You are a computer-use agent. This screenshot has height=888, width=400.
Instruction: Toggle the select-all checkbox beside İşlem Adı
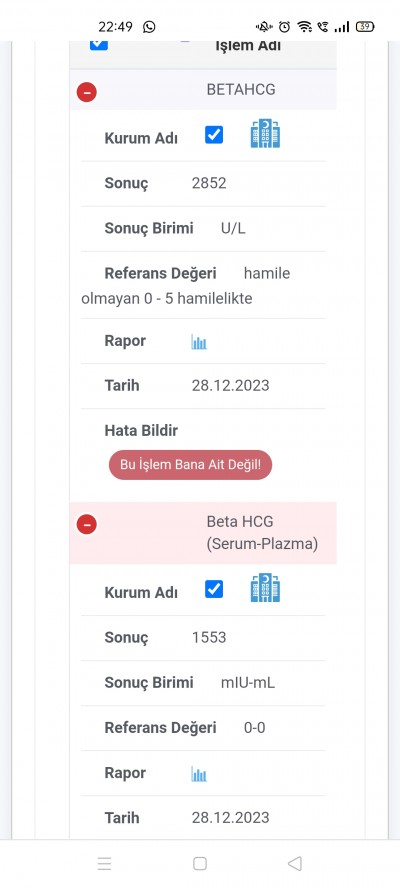(99, 45)
